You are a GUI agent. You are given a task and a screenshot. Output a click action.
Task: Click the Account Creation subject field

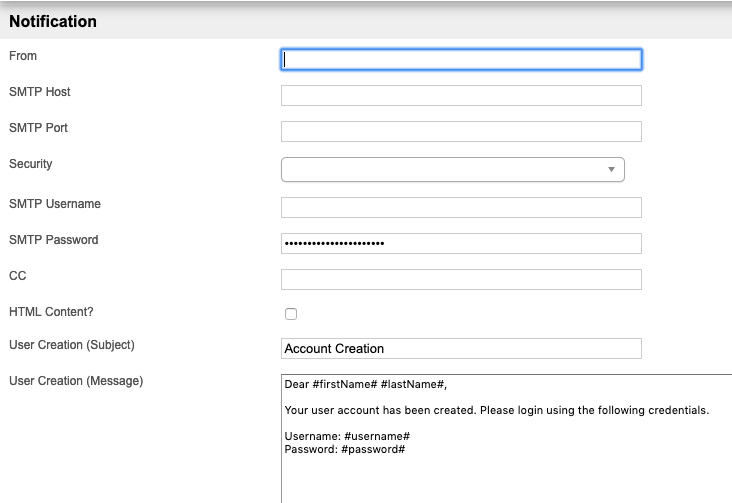(461, 349)
